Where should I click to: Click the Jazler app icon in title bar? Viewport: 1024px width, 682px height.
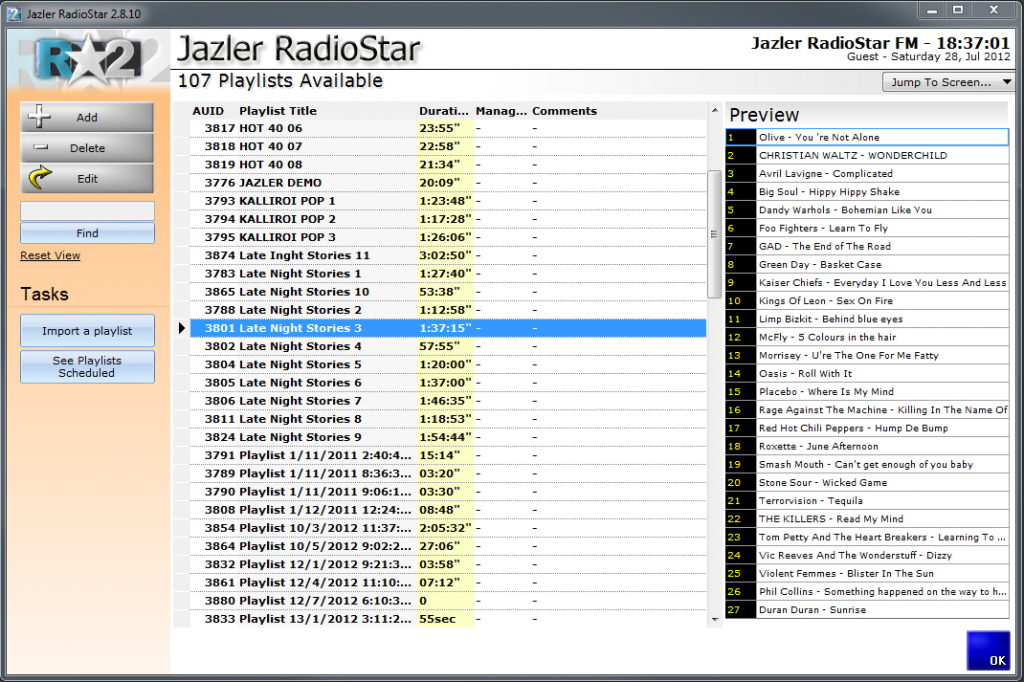pyautogui.click(x=14, y=13)
